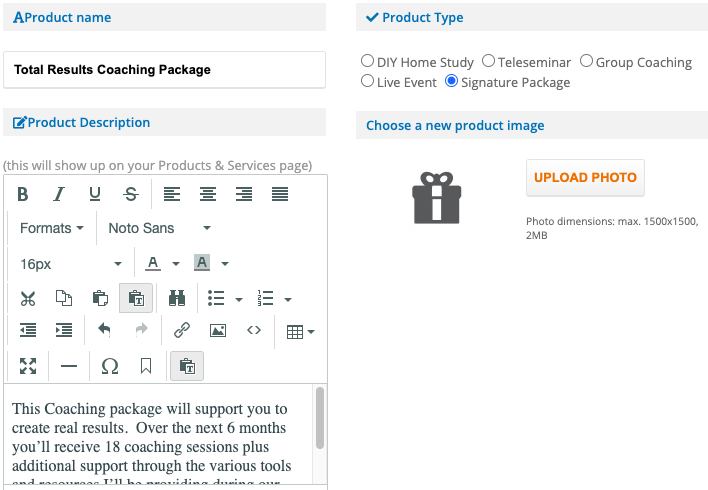Select the Live Event radio button
The height and width of the screenshot is (490, 708).
368,82
